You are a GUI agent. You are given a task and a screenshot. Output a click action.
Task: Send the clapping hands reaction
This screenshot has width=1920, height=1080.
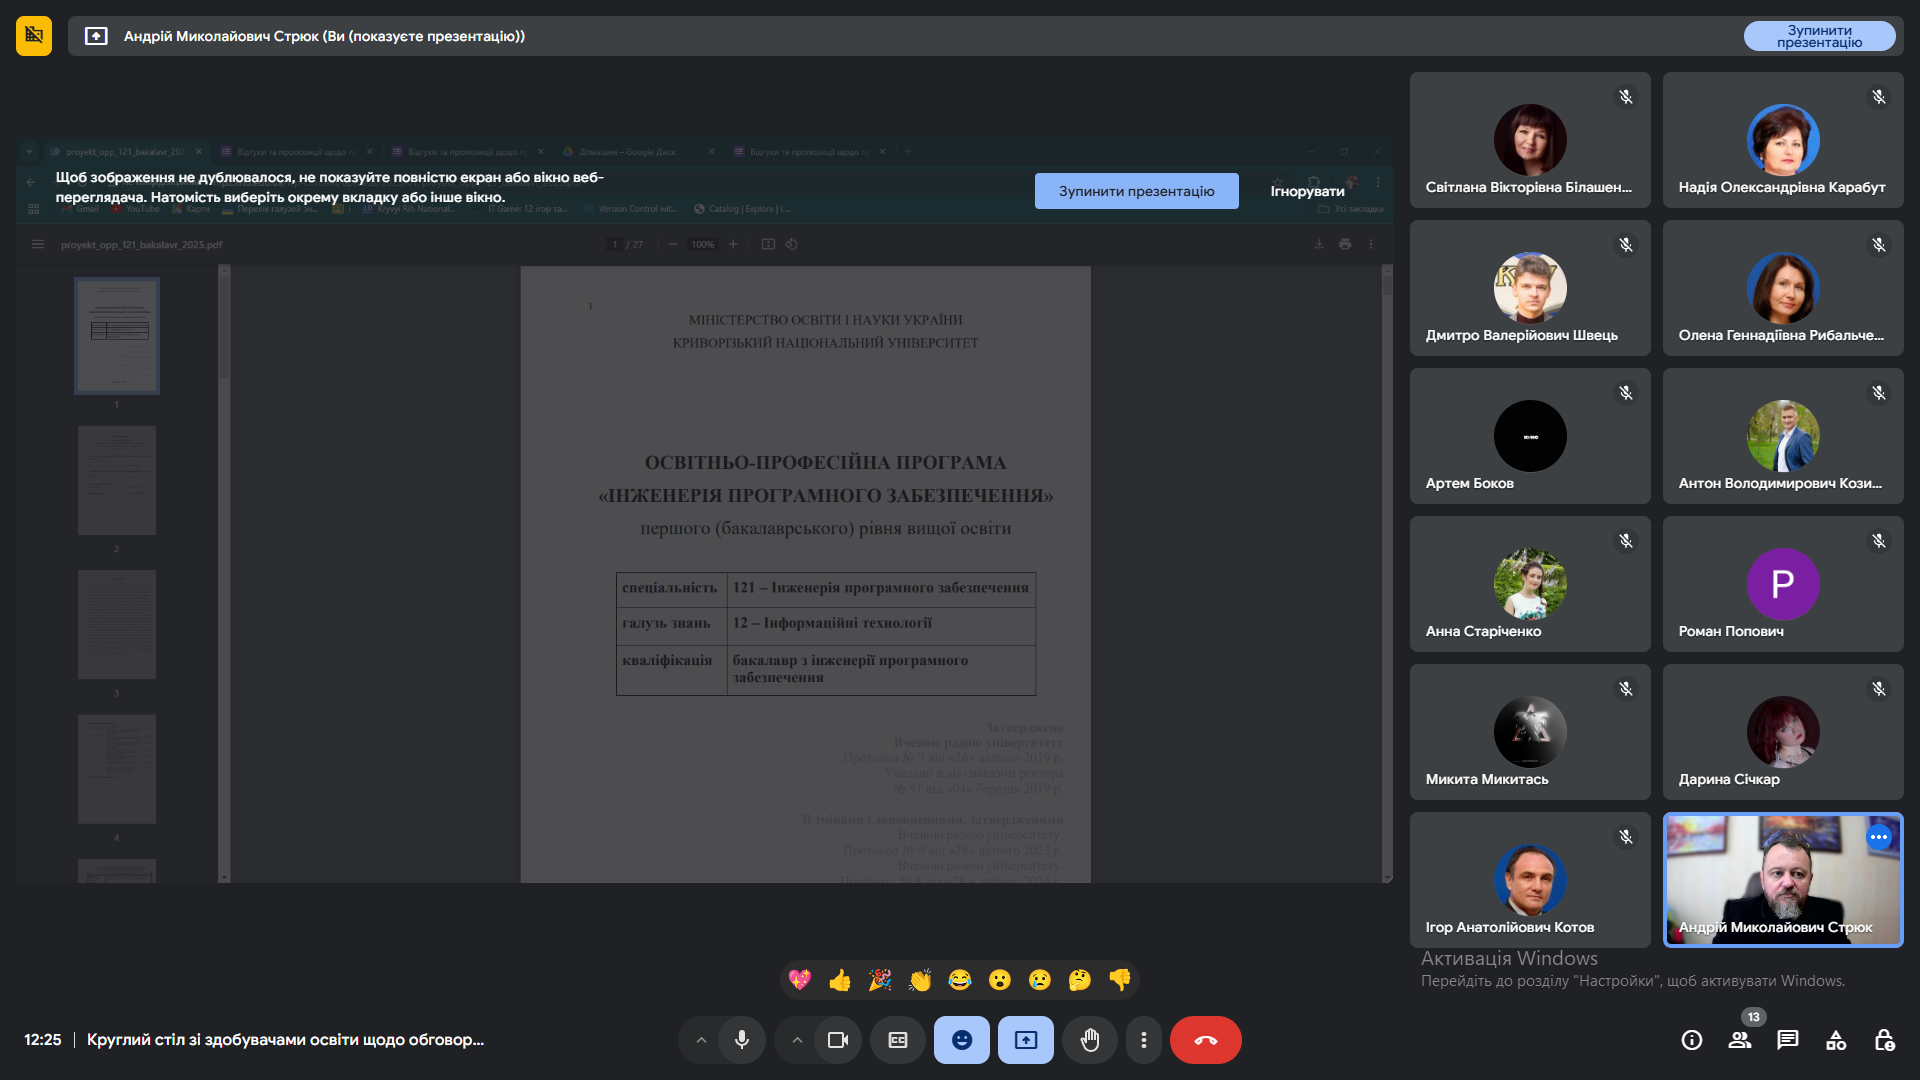tap(920, 980)
